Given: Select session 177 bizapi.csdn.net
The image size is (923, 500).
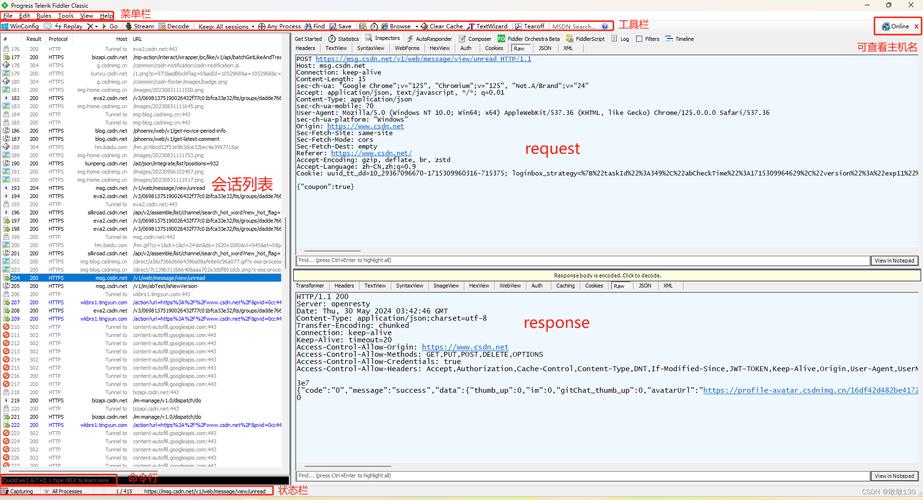Looking at the screenshot, I should [142, 57].
